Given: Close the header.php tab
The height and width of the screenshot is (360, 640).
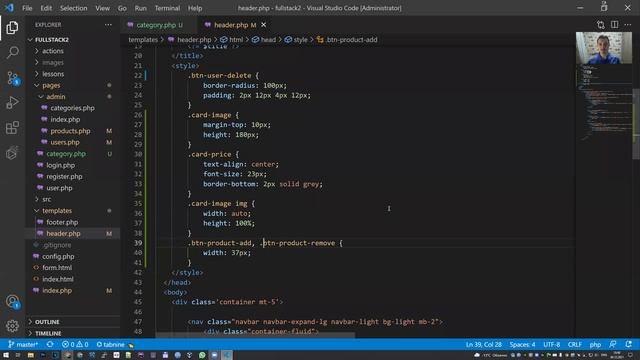Looking at the screenshot, I should [264, 25].
